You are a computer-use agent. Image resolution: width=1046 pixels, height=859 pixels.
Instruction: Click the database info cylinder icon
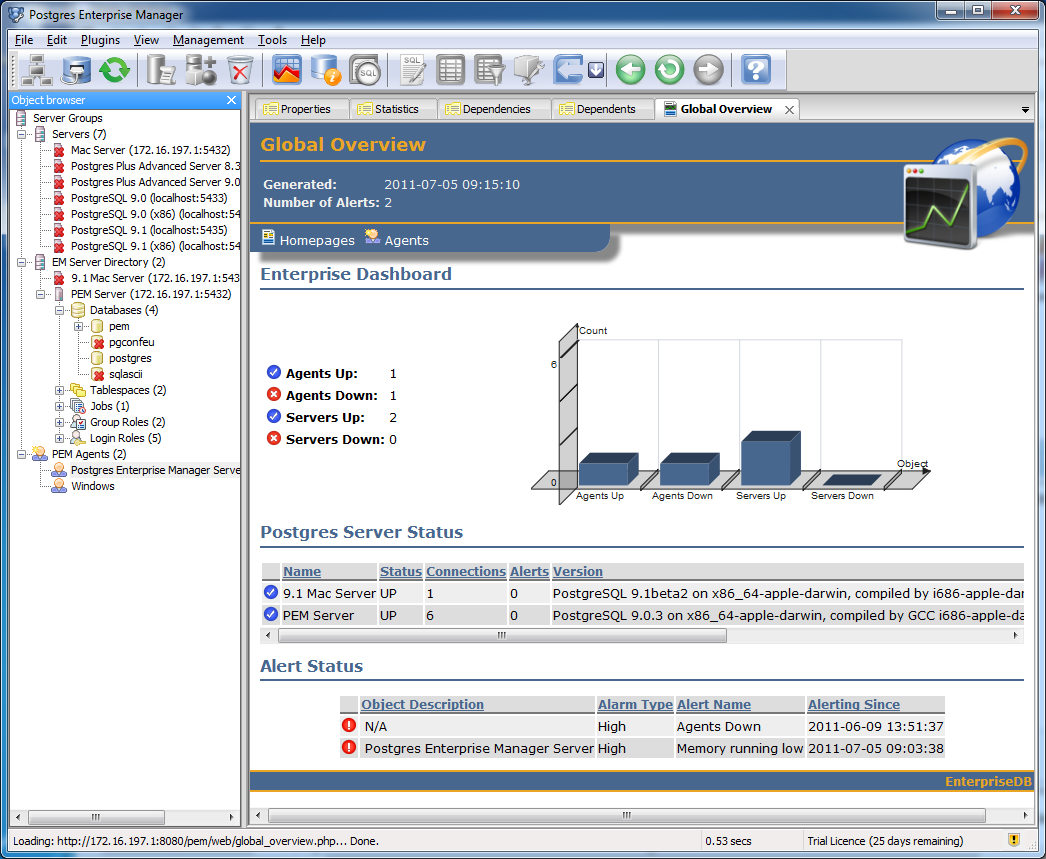(x=326, y=70)
